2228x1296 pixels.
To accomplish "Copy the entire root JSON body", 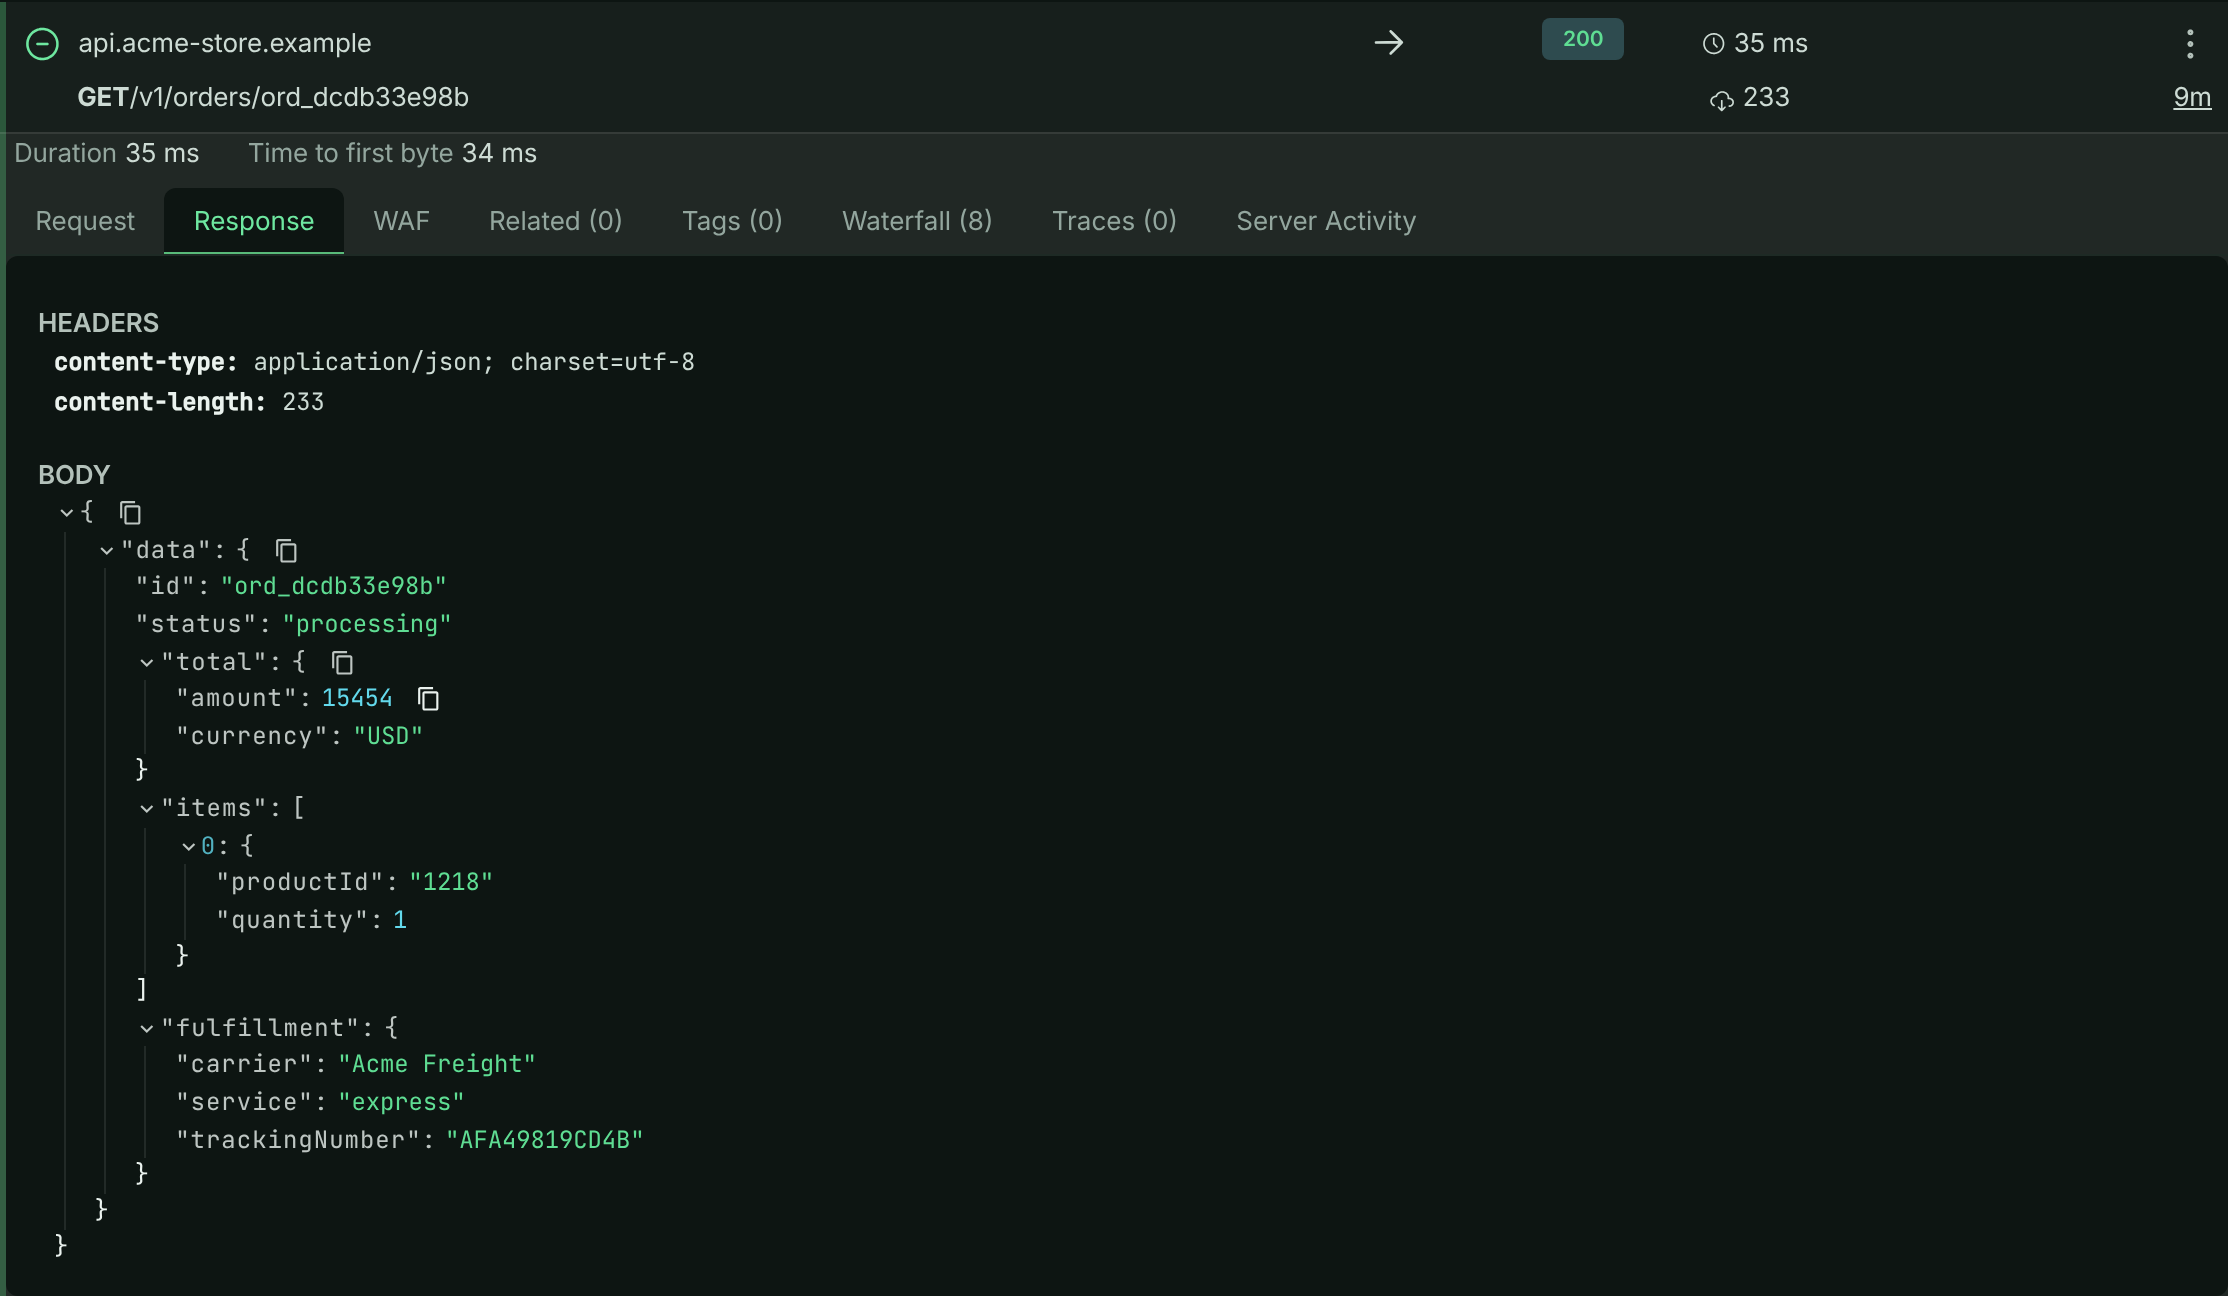I will [x=130, y=513].
